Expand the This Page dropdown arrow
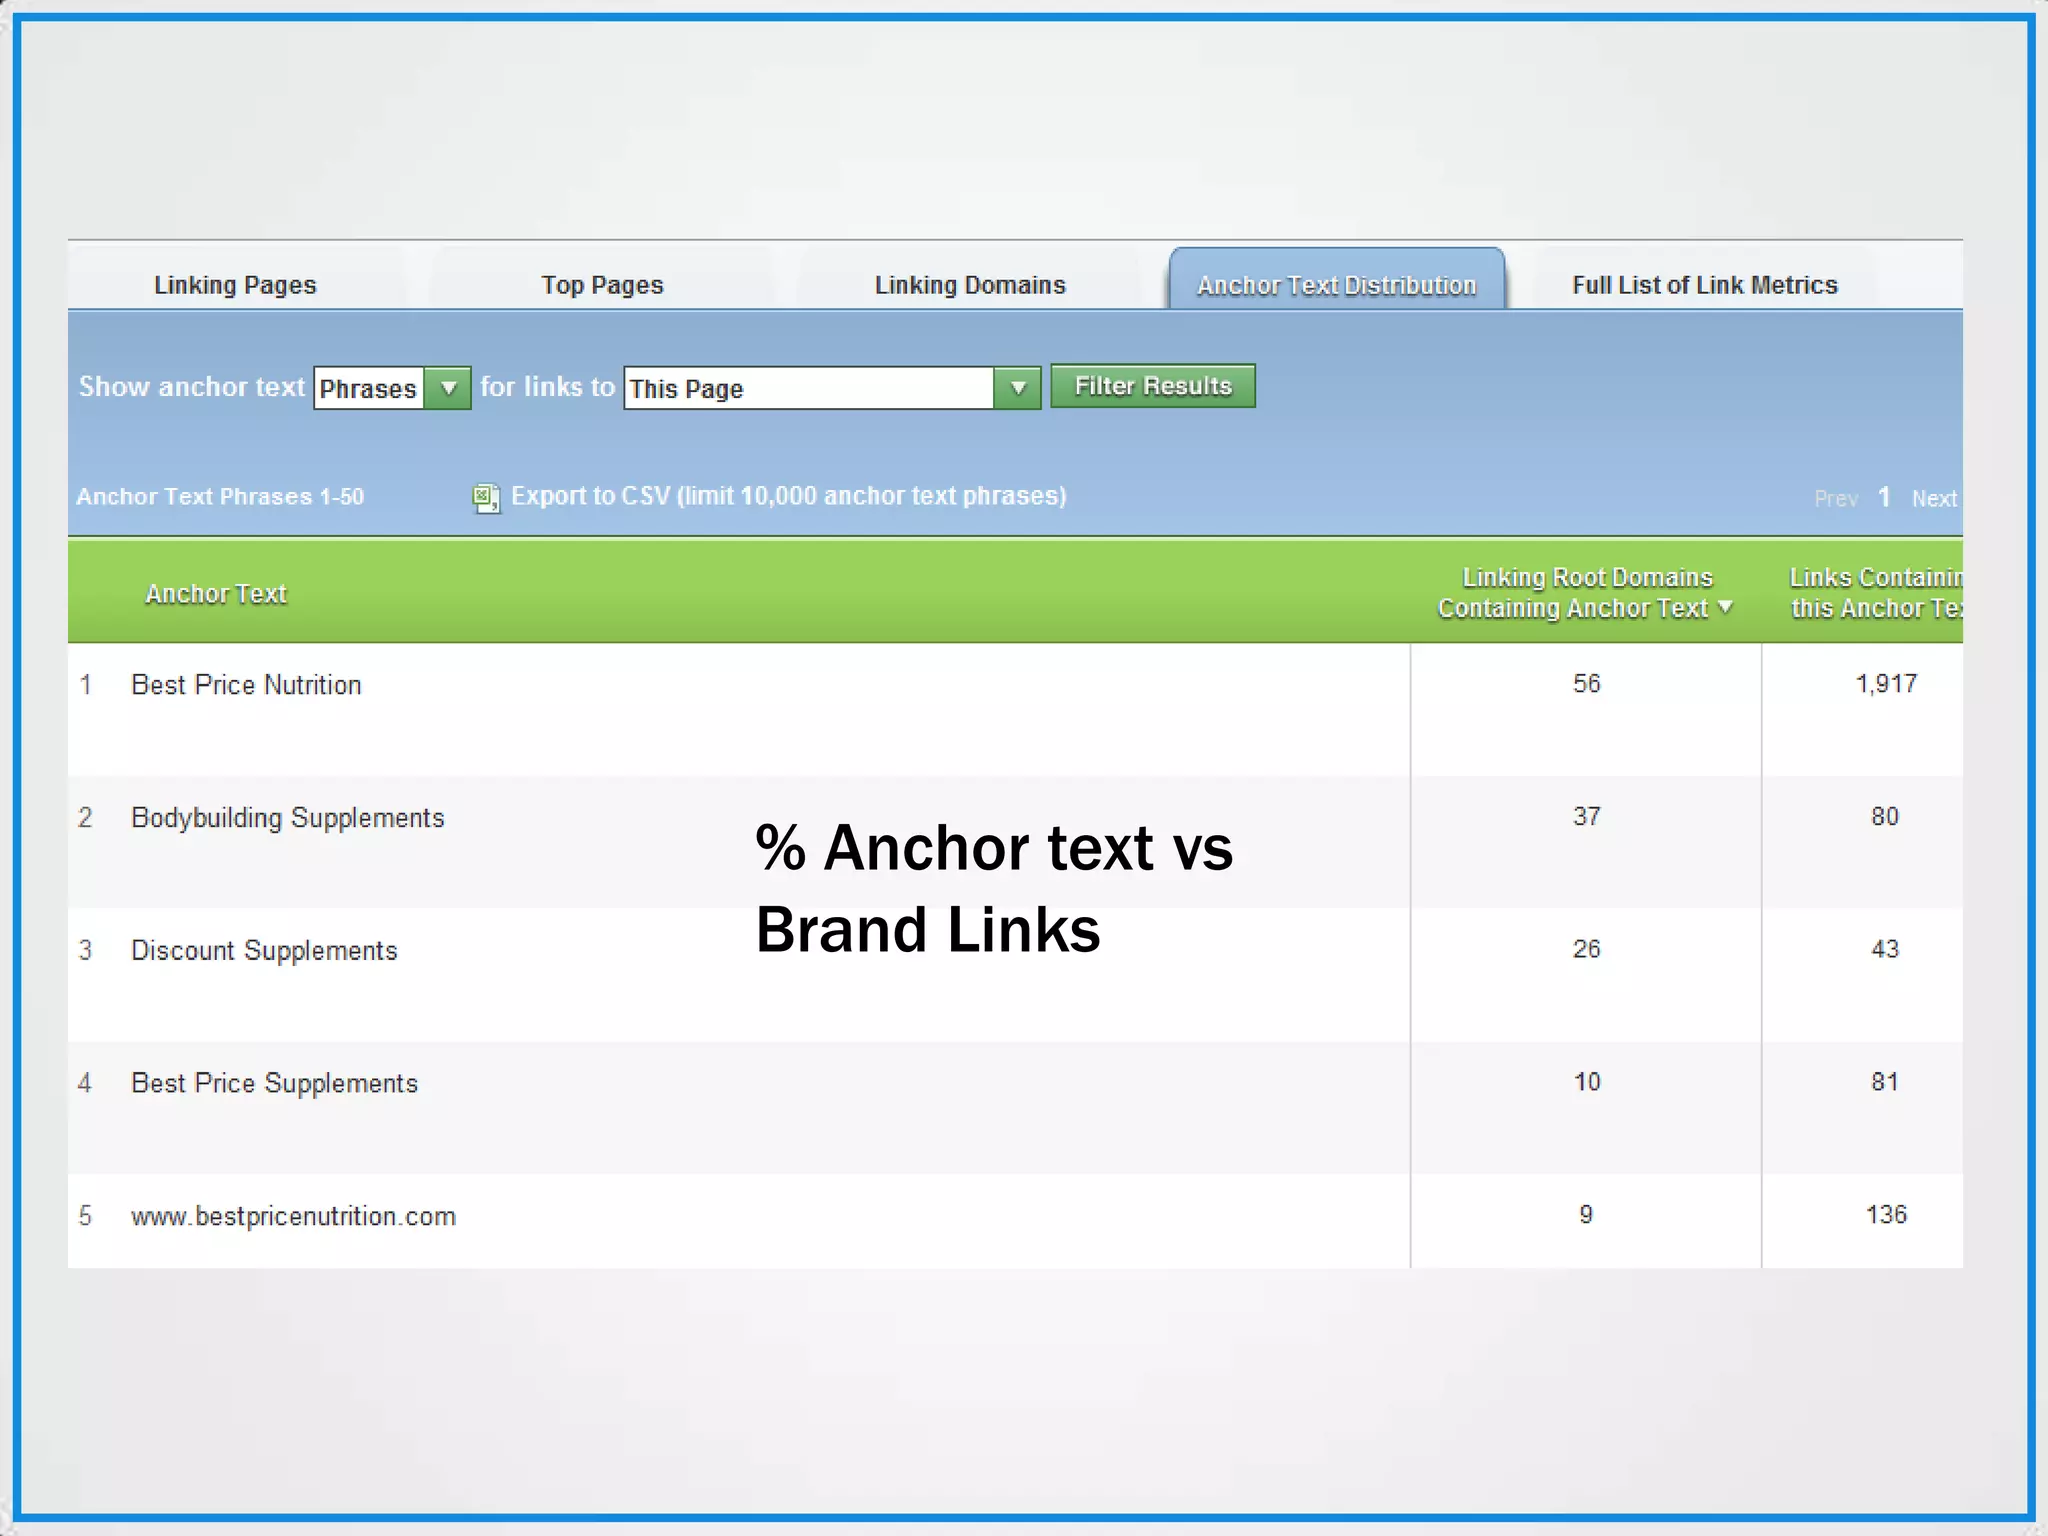This screenshot has width=2048, height=1536. click(x=1017, y=388)
